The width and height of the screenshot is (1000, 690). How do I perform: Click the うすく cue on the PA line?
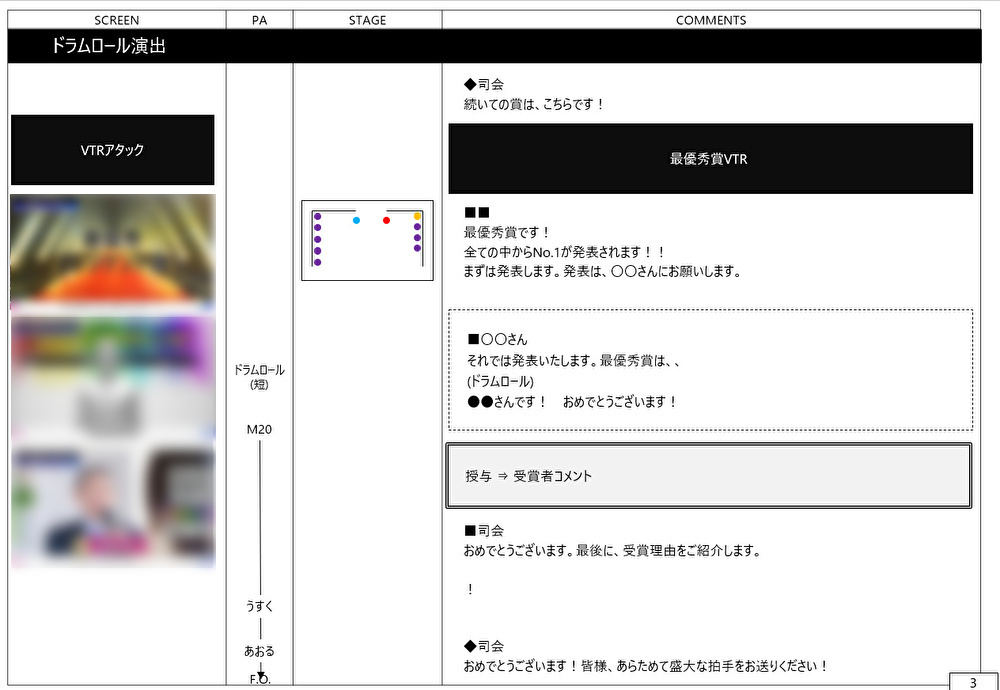pyautogui.click(x=259, y=606)
